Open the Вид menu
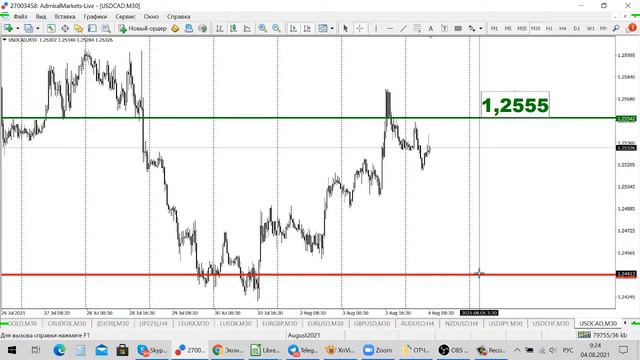640x360 pixels. [41, 17]
